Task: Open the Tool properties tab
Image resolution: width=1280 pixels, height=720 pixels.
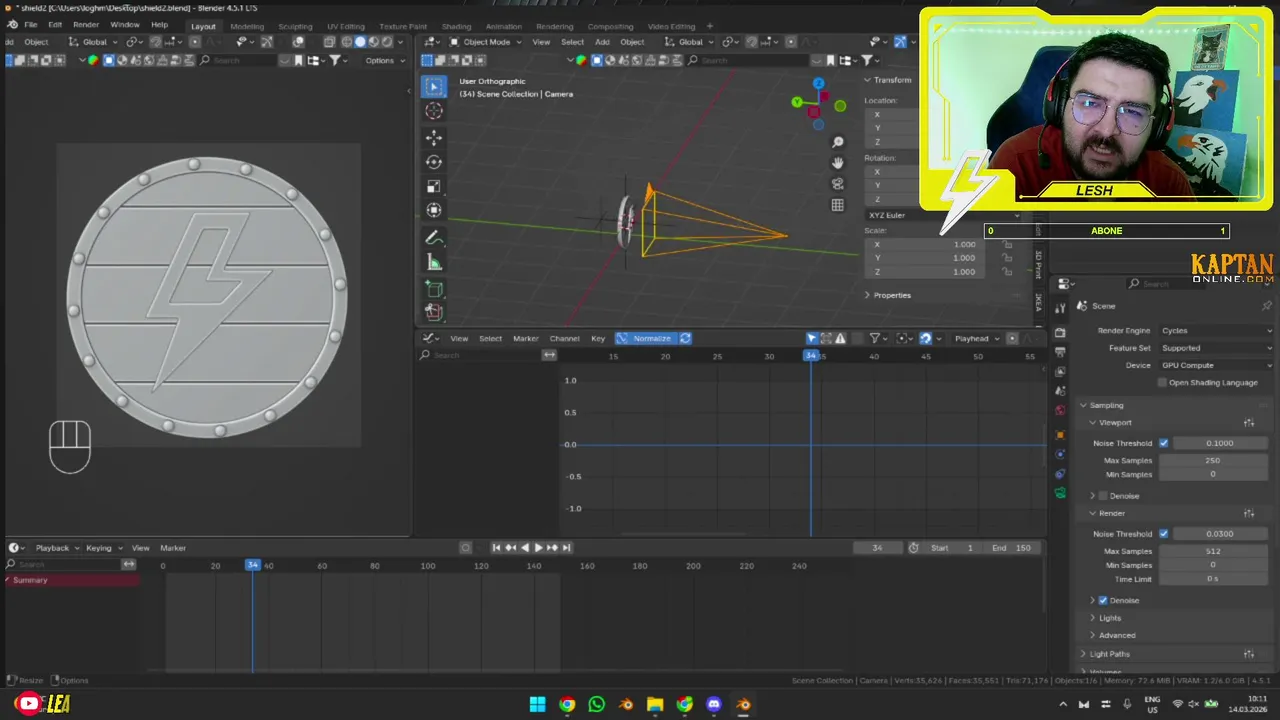Action: pyautogui.click(x=1060, y=308)
